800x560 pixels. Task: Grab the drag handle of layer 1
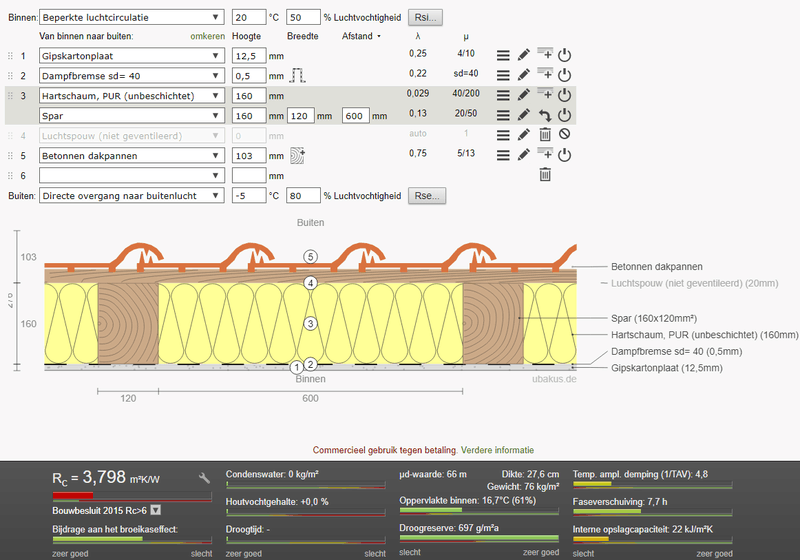[10, 56]
